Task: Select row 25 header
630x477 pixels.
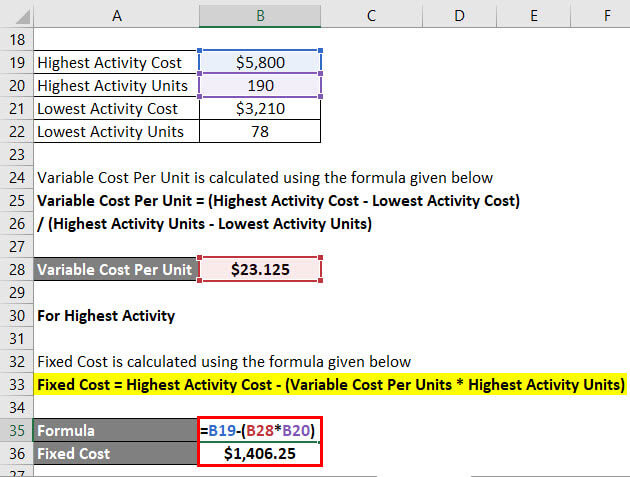Action: pyautogui.click(x=17, y=200)
